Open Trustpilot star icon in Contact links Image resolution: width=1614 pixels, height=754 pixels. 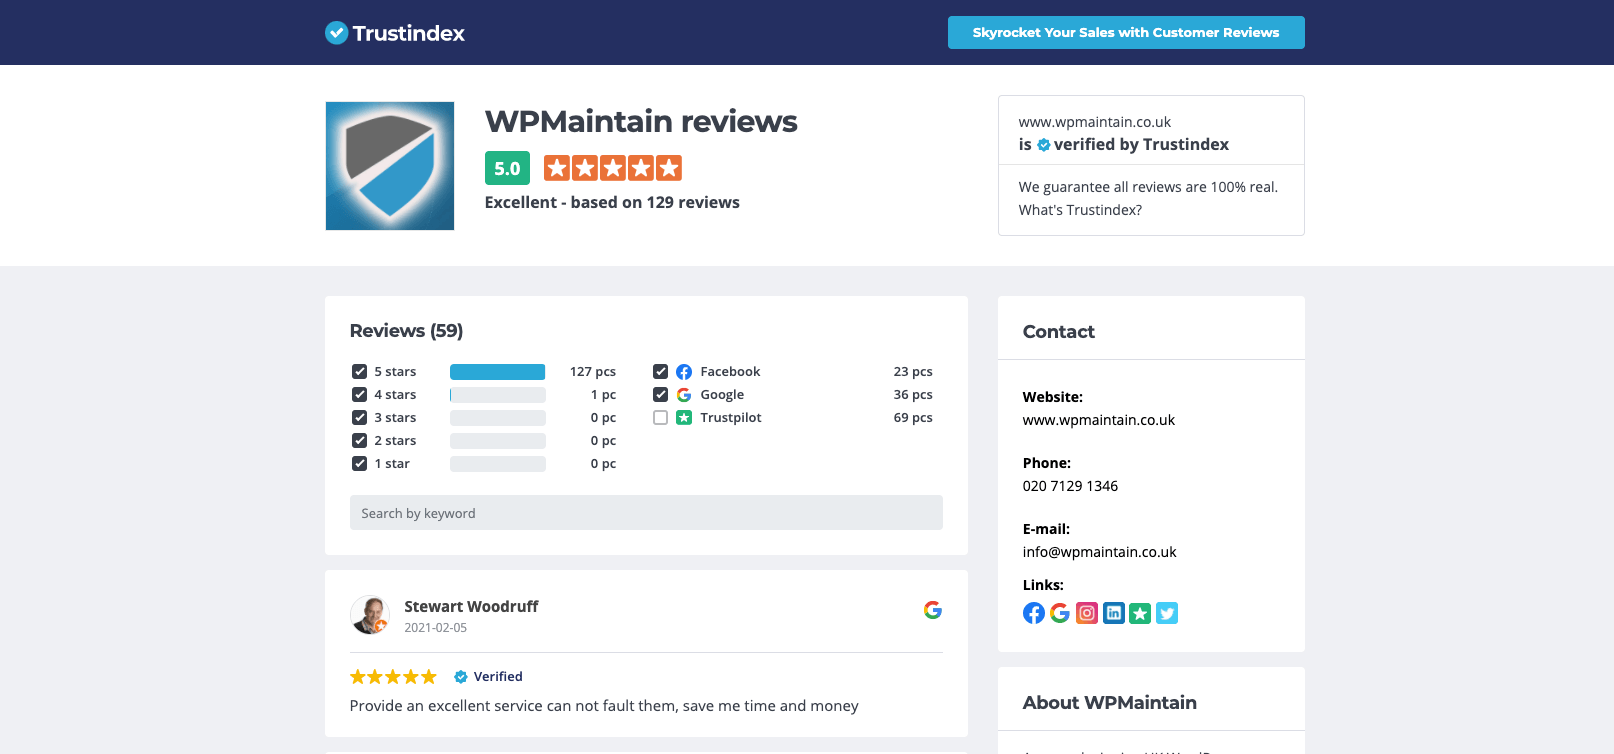(x=1140, y=613)
